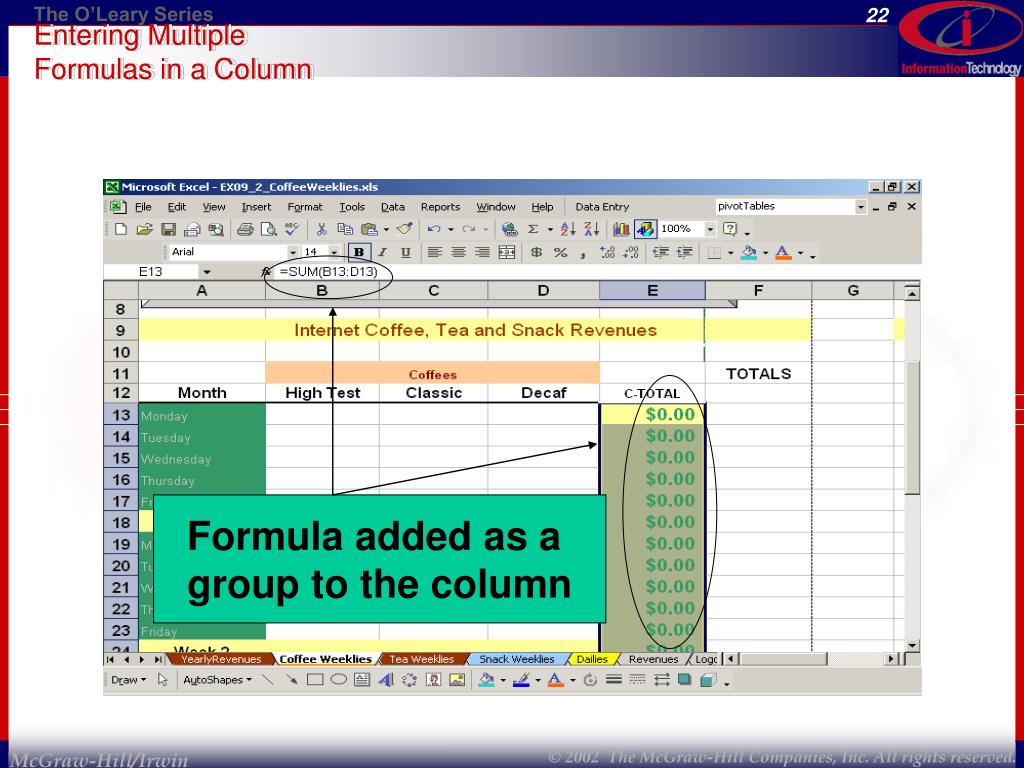This screenshot has height=768, width=1024.
Task: Apply Currency Style with the dollar icon
Action: pyautogui.click(x=536, y=253)
